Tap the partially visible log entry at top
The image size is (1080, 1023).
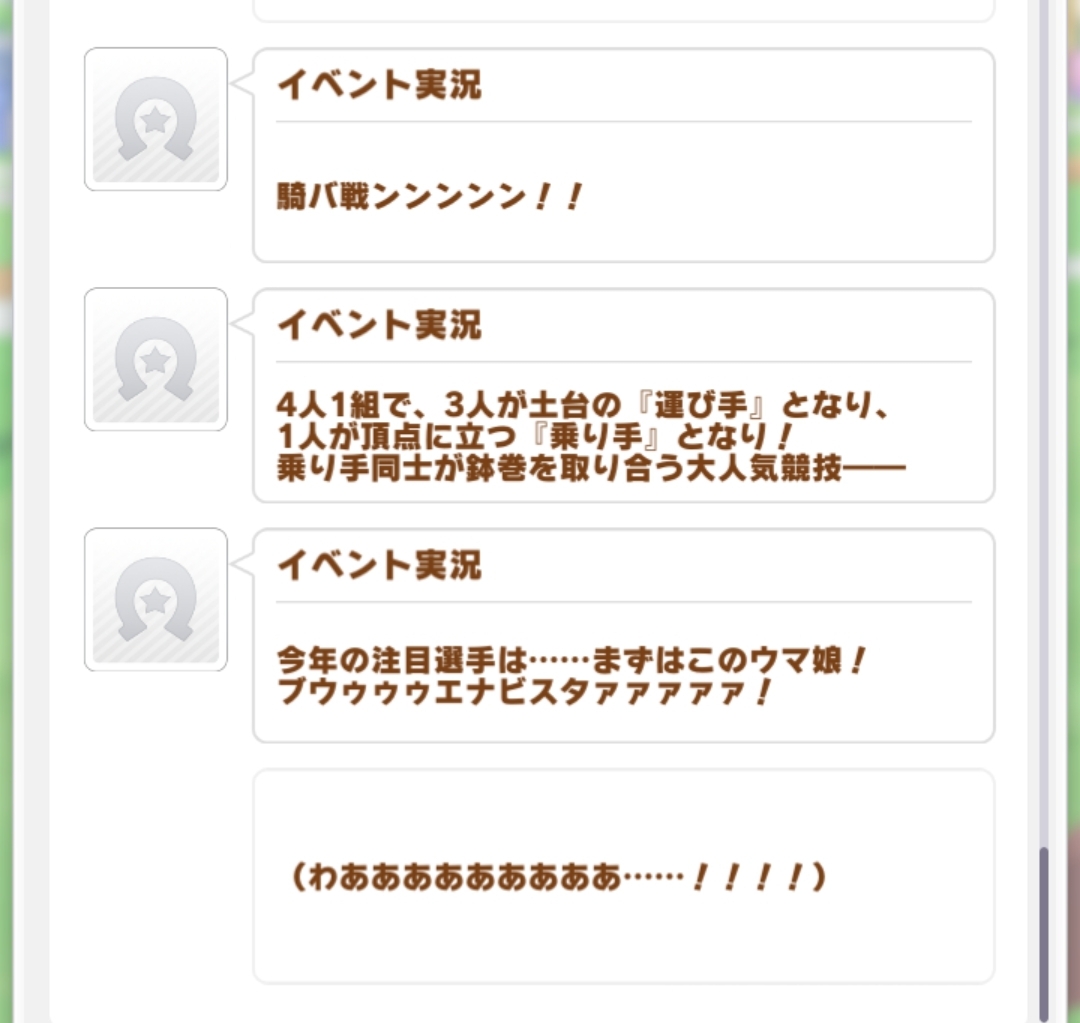pos(623,10)
